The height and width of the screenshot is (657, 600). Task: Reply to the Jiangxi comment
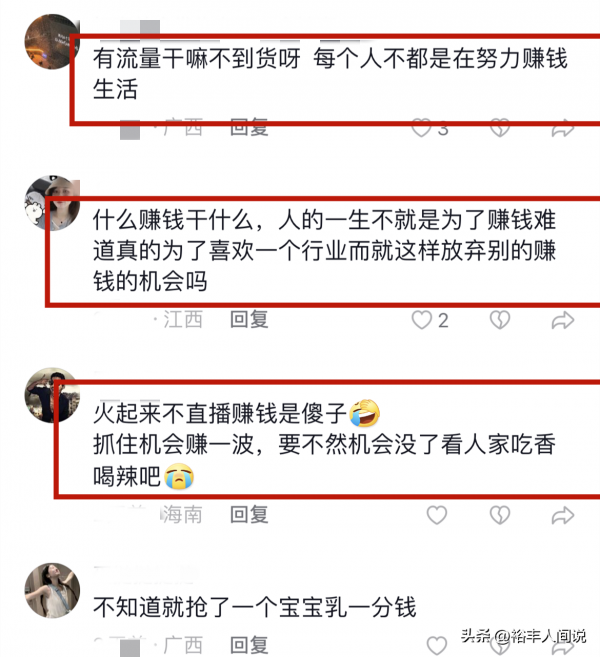(249, 320)
